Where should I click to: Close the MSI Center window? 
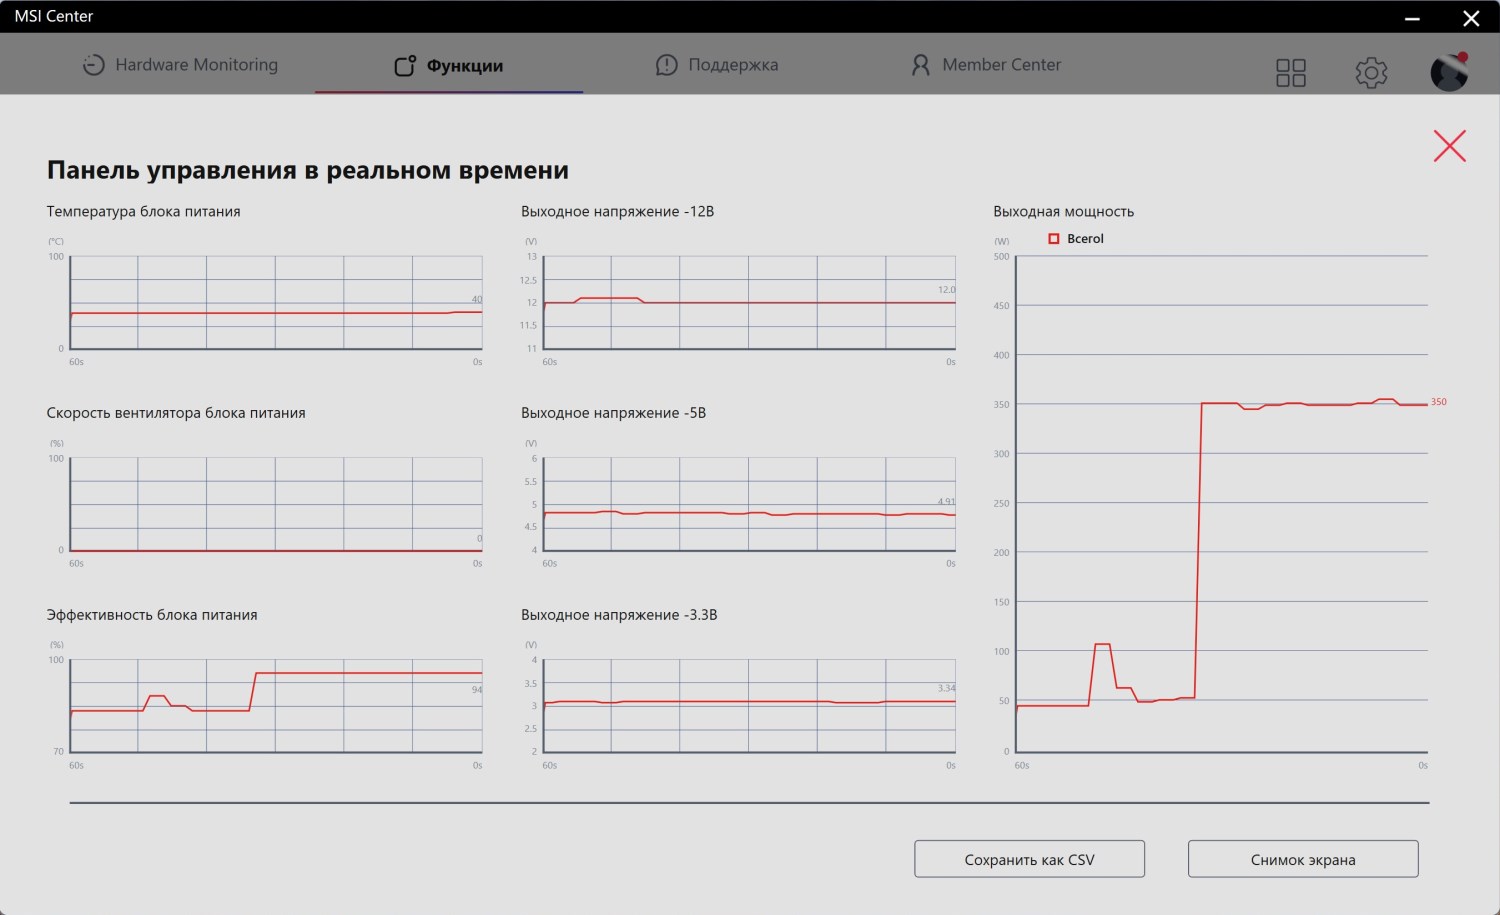(x=1471, y=18)
